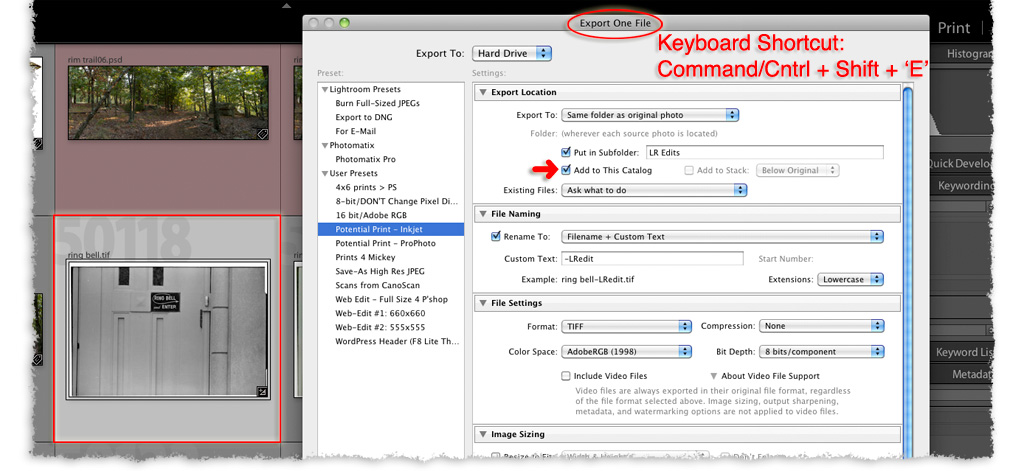Open the Quick Develop panel in Lightroom
Viewport: 1024px width, 471px height.
[961, 164]
